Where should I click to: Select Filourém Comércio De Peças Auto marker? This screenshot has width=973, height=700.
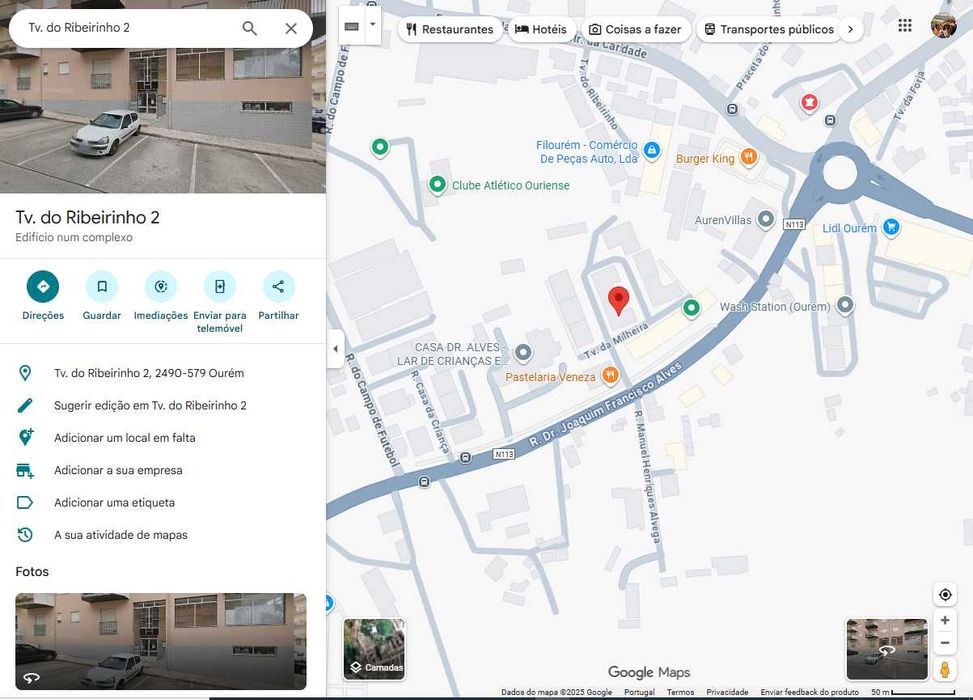tap(652, 150)
